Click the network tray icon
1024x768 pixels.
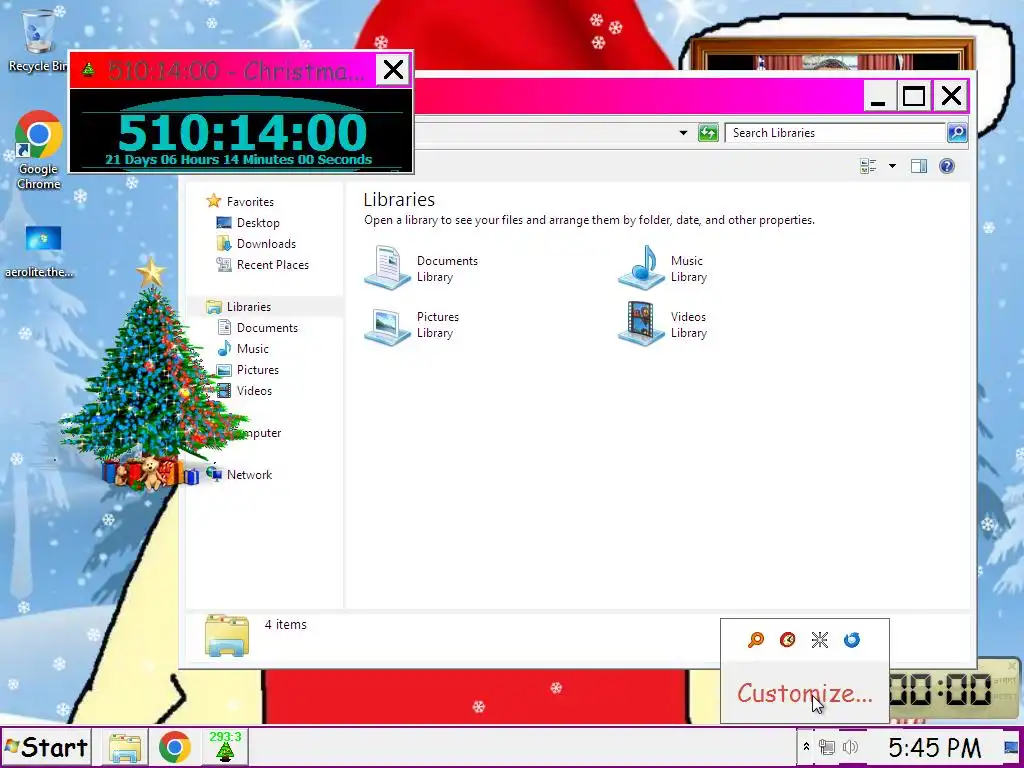[x=827, y=747]
